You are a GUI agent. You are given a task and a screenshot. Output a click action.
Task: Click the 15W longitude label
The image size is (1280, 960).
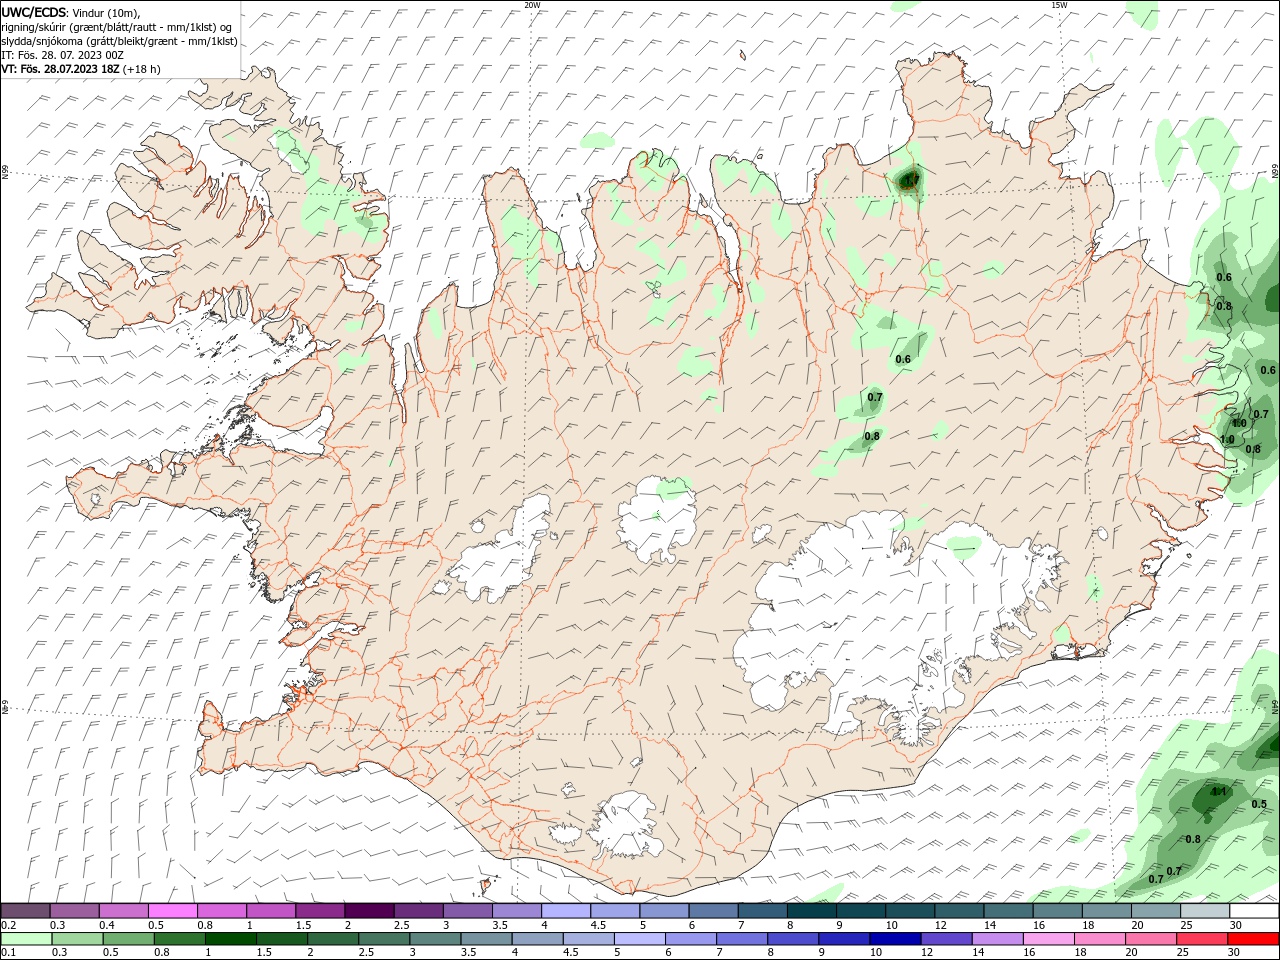coord(1059,5)
